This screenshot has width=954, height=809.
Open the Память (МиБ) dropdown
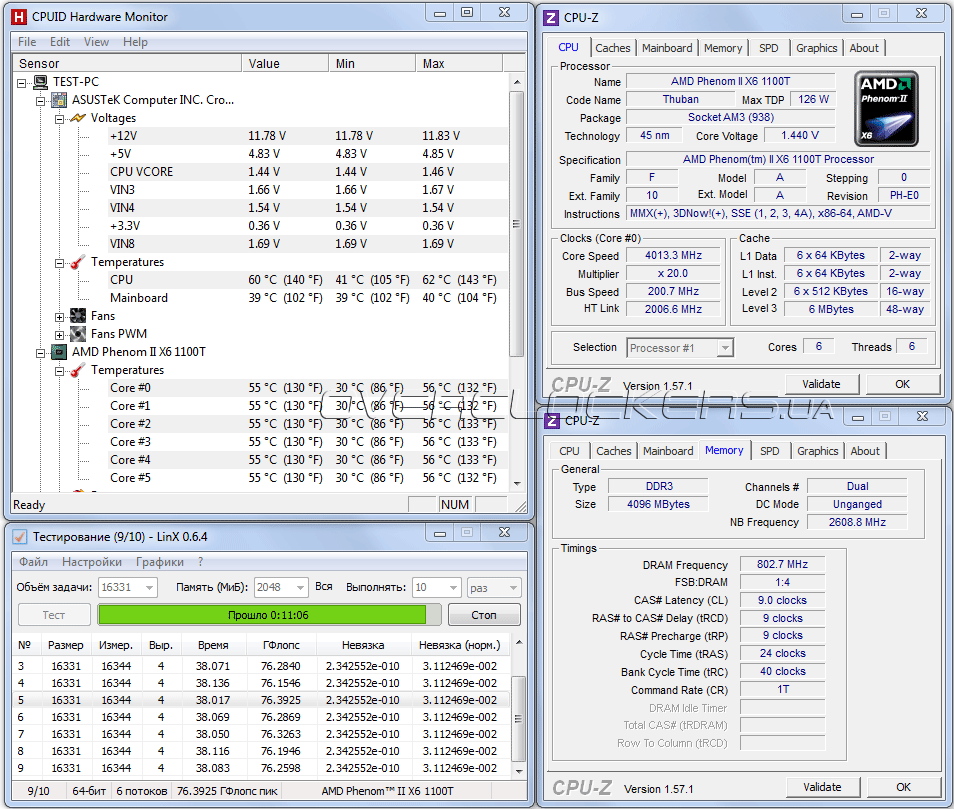pos(297,588)
